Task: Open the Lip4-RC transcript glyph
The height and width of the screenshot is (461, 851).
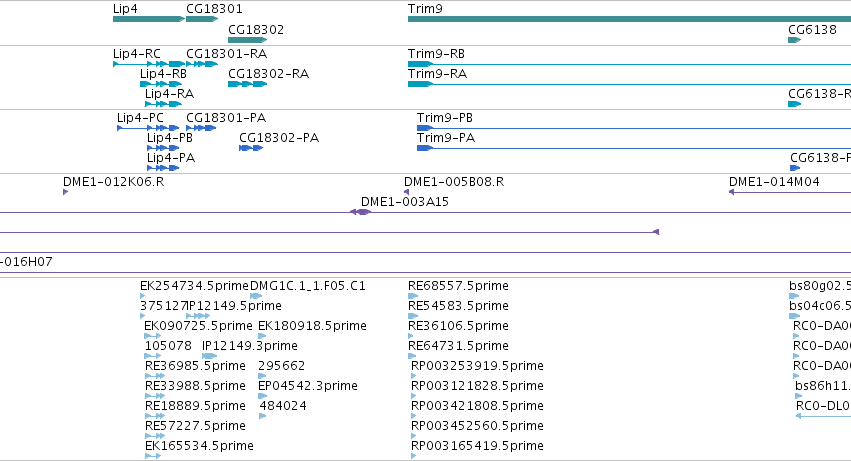Action: click(x=149, y=64)
